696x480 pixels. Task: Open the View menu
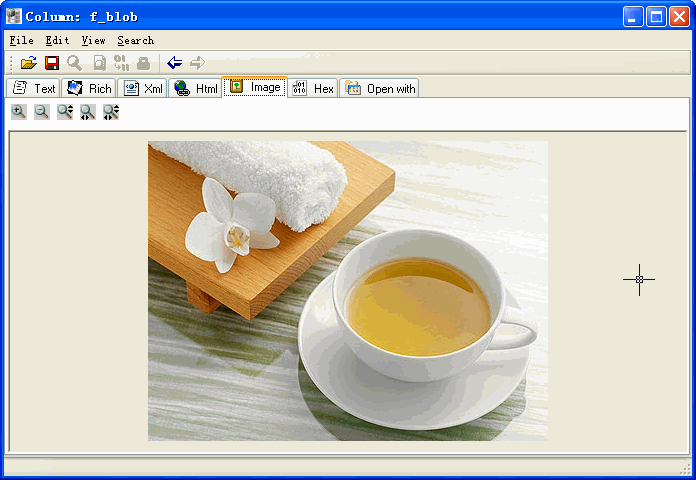[x=93, y=41]
